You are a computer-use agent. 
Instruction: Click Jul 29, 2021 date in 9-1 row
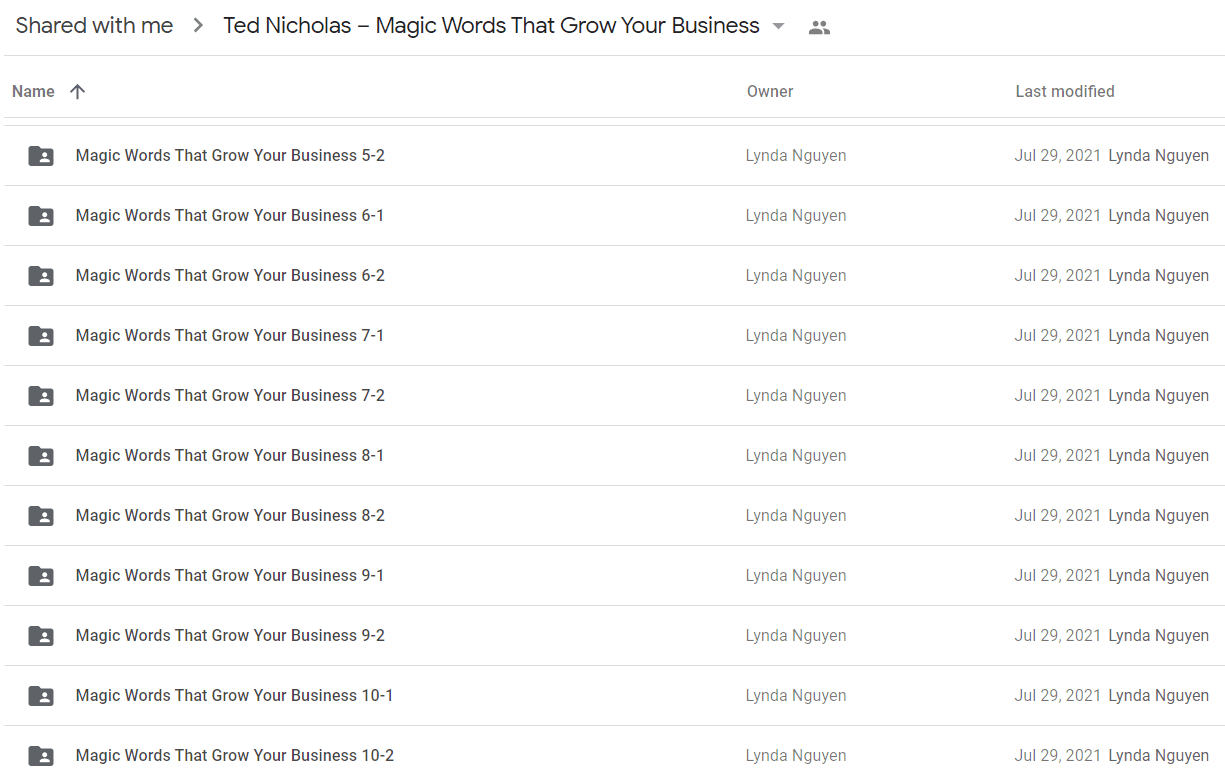[1058, 576]
